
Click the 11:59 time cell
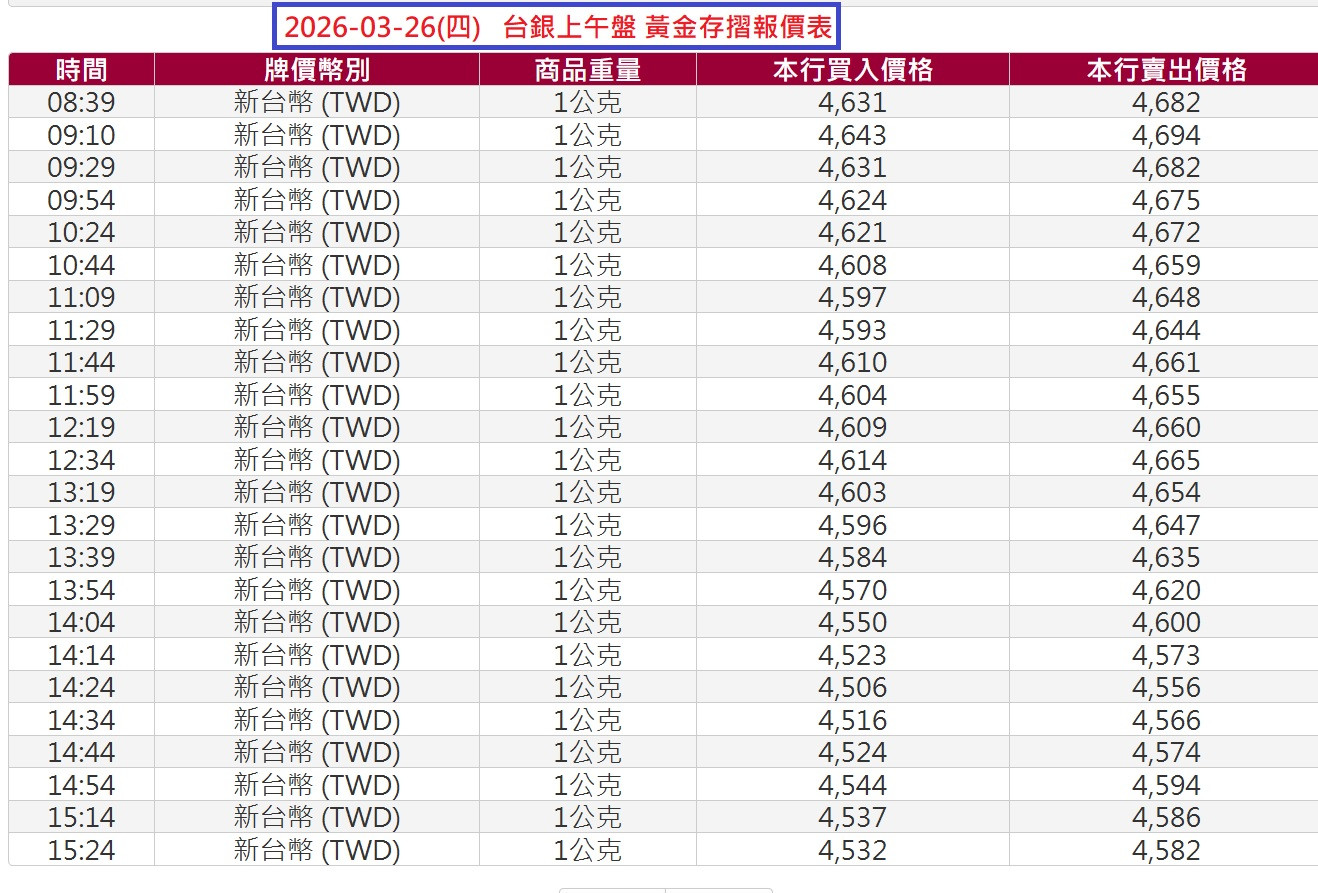[x=81, y=395]
